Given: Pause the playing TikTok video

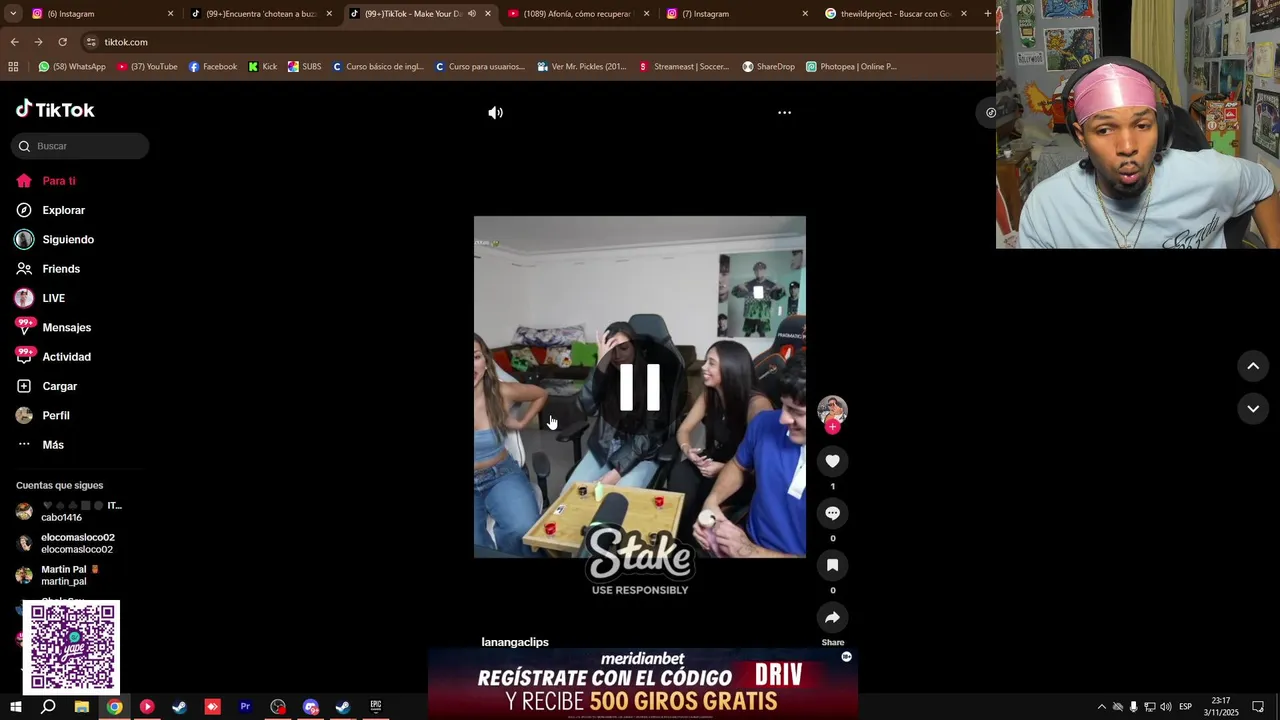Looking at the screenshot, I should tap(640, 387).
